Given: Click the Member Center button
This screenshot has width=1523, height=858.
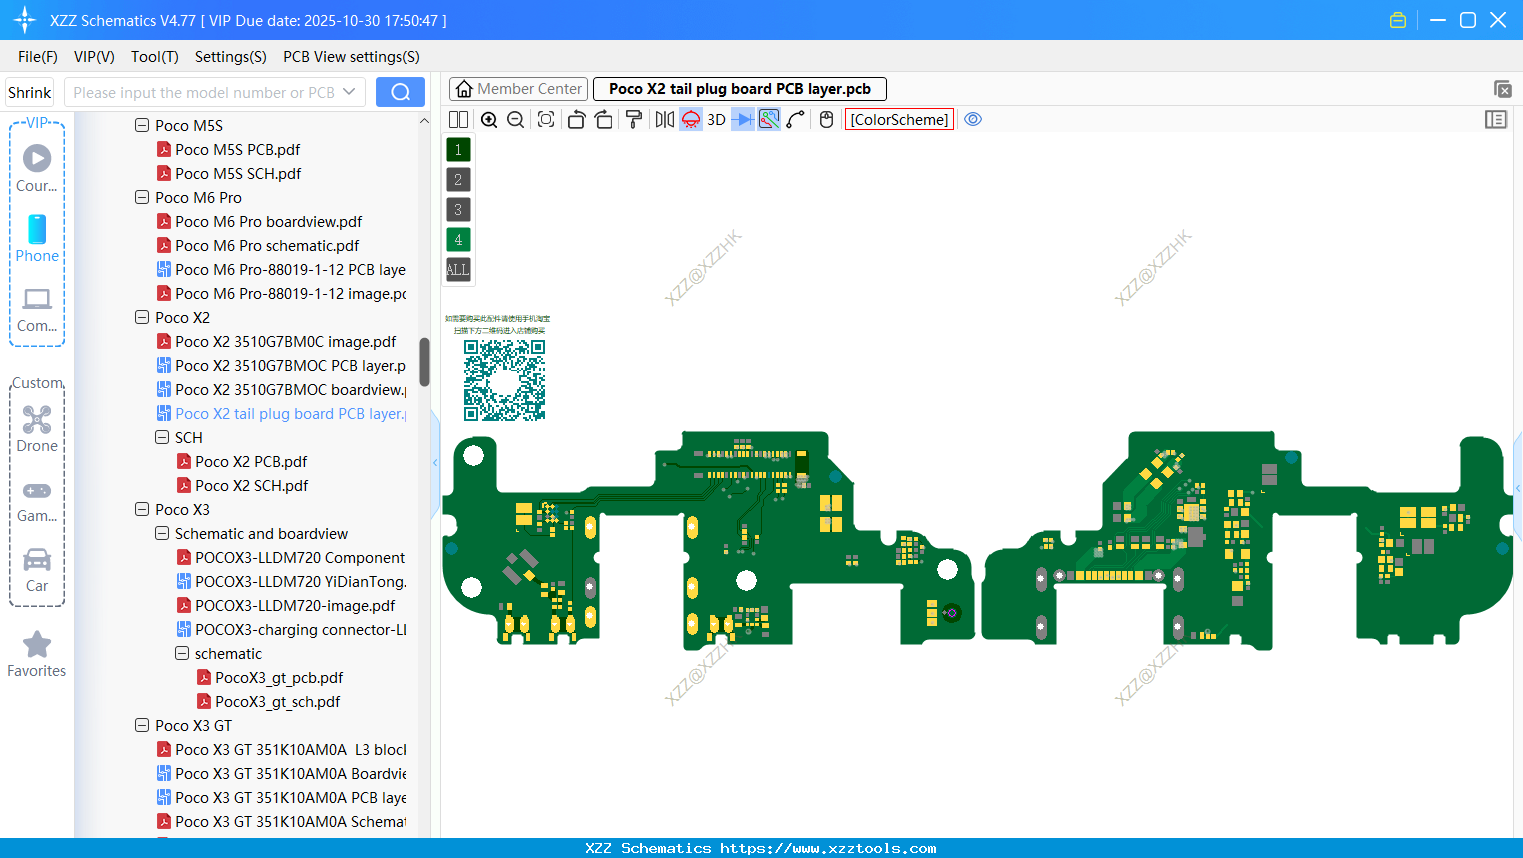Looking at the screenshot, I should (518, 88).
